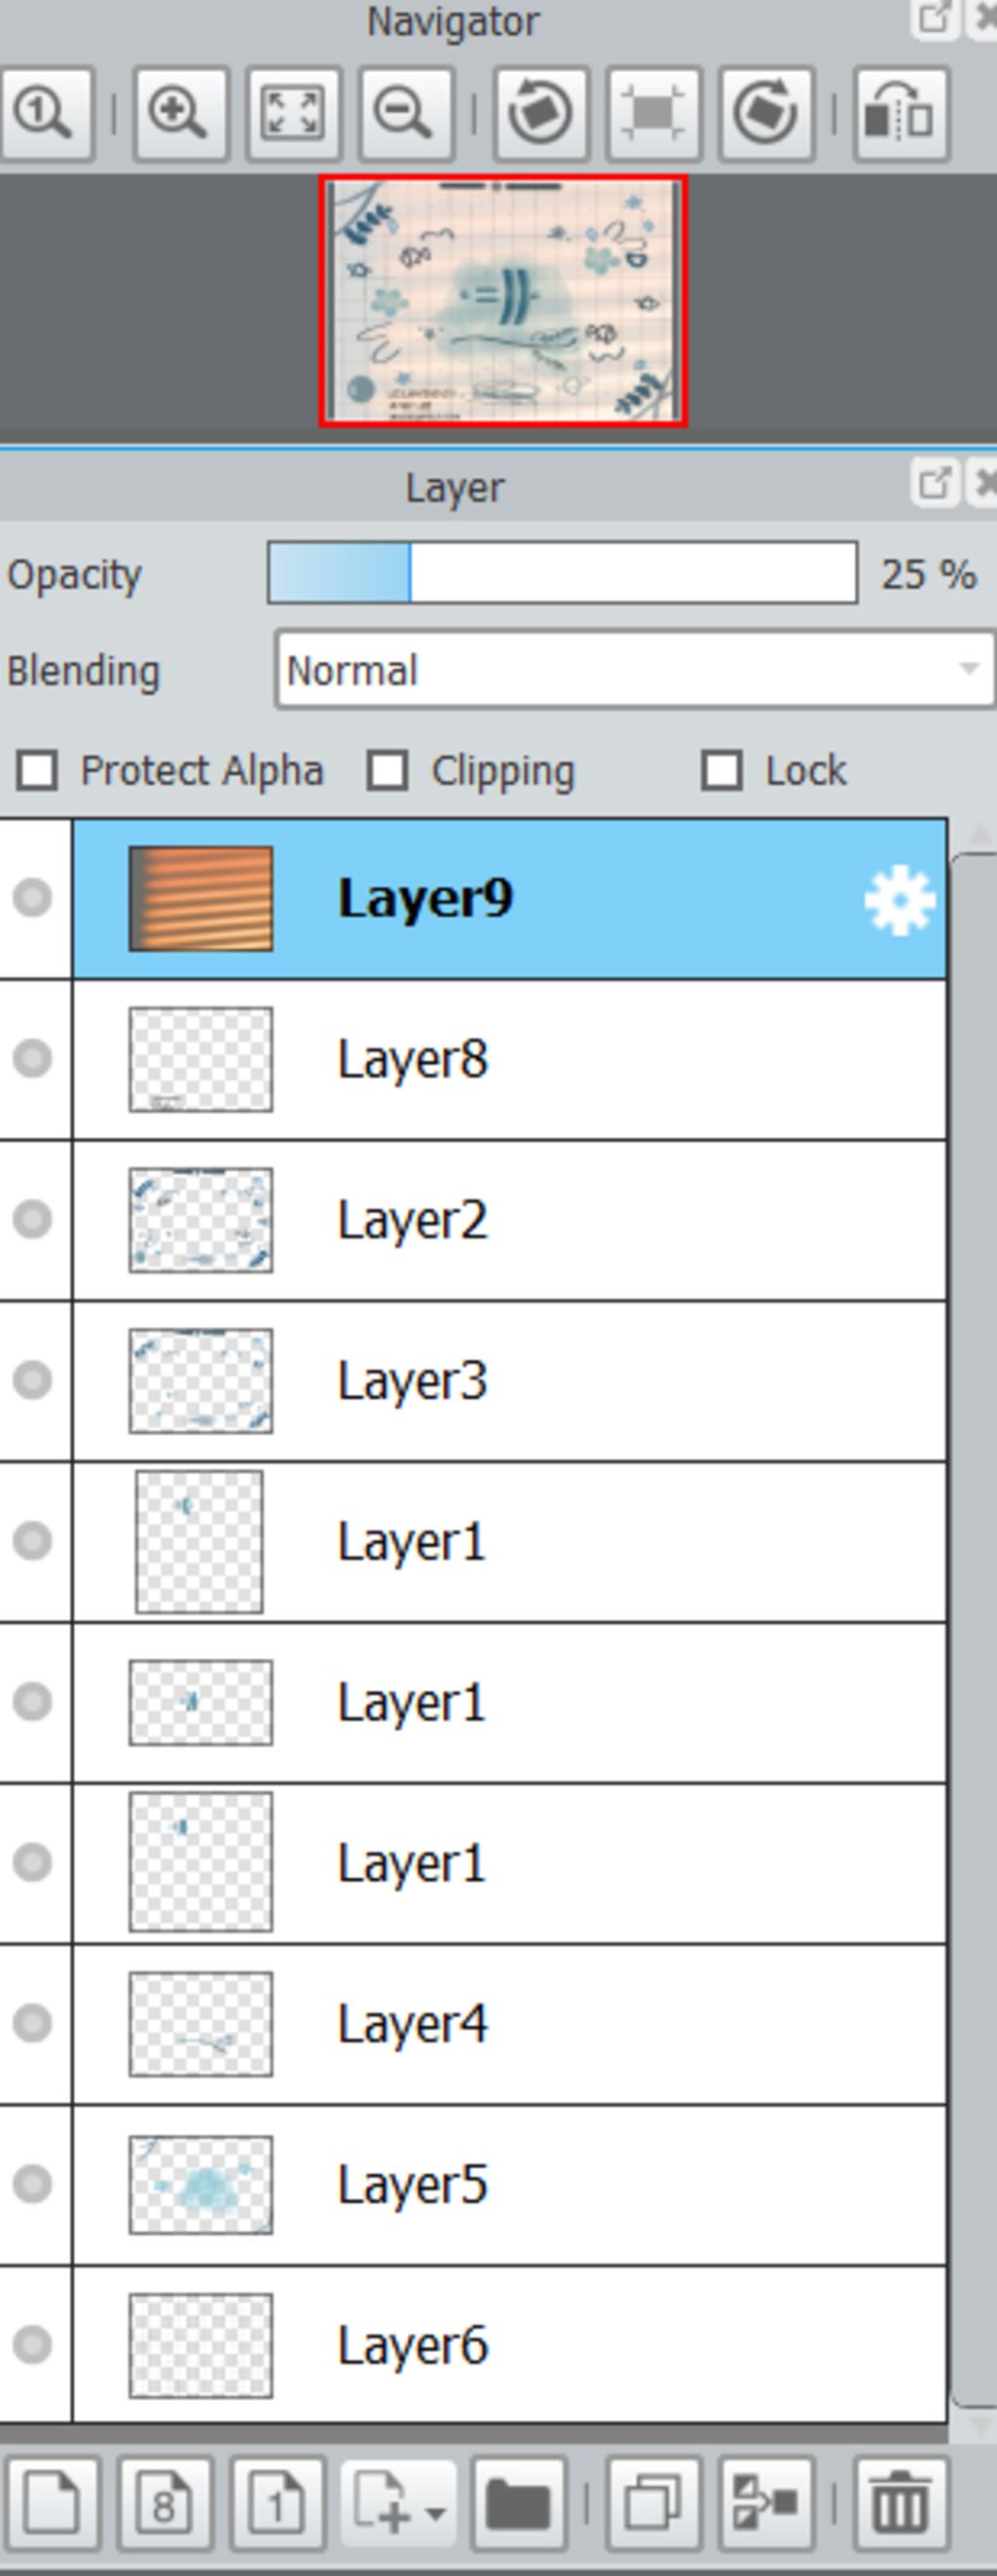This screenshot has height=2576, width=997.
Task: Open Layer9 settings gear
Action: 899,900
